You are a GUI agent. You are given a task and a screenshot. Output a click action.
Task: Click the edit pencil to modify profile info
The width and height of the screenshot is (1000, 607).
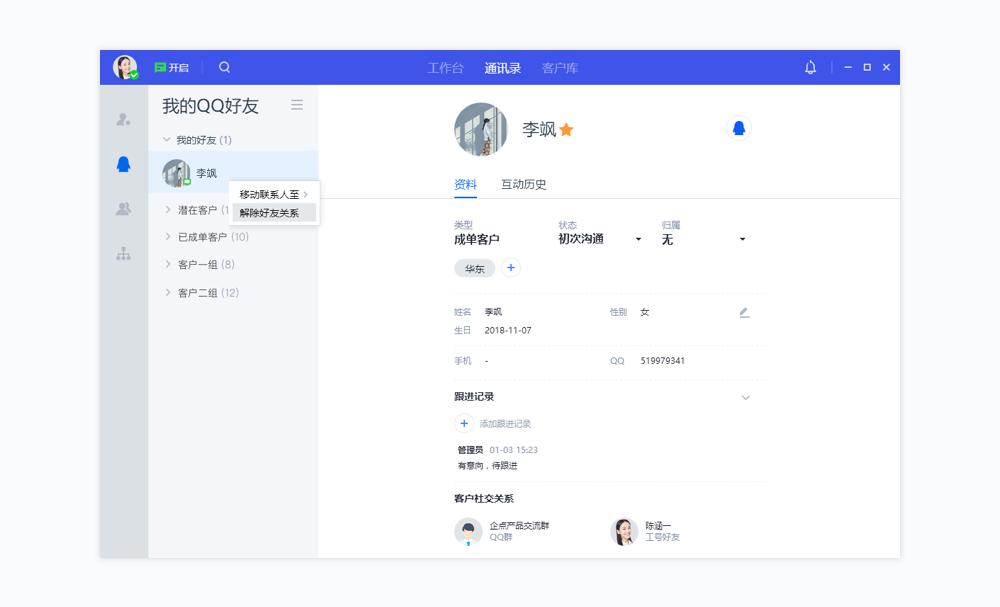[x=742, y=313]
